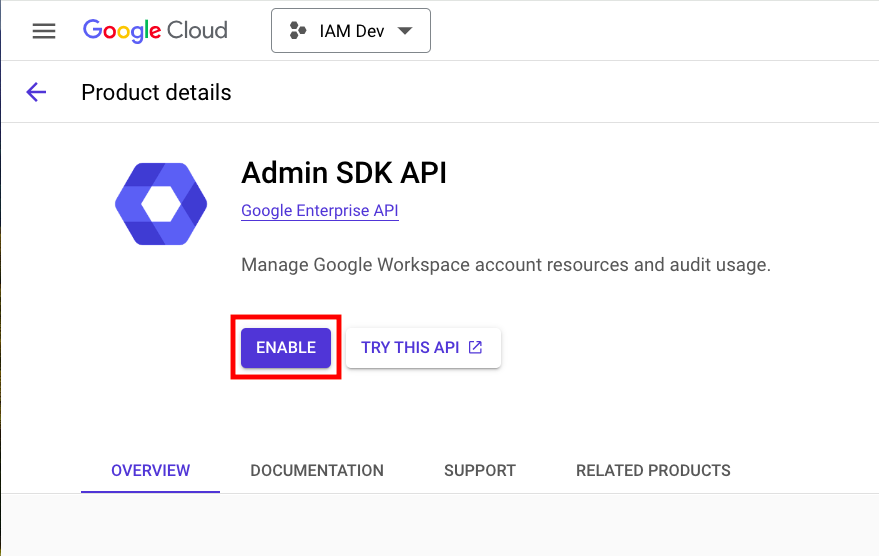Switch to the DOCUMENTATION tab
This screenshot has height=556, width=879.
click(317, 470)
